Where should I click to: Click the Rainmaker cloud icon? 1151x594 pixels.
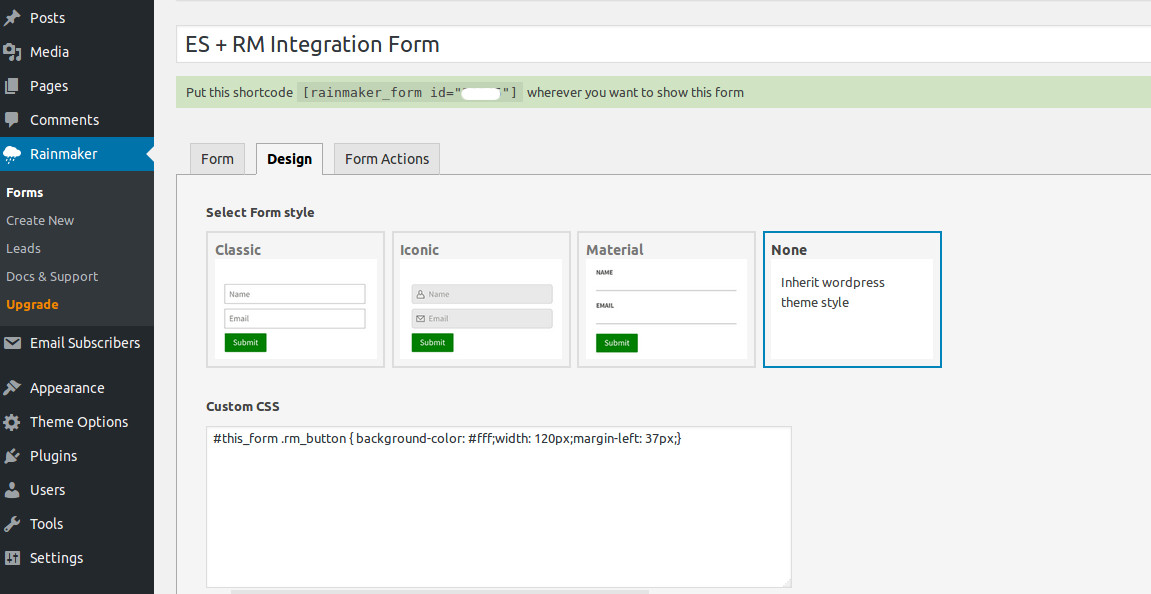pyautogui.click(x=12, y=154)
